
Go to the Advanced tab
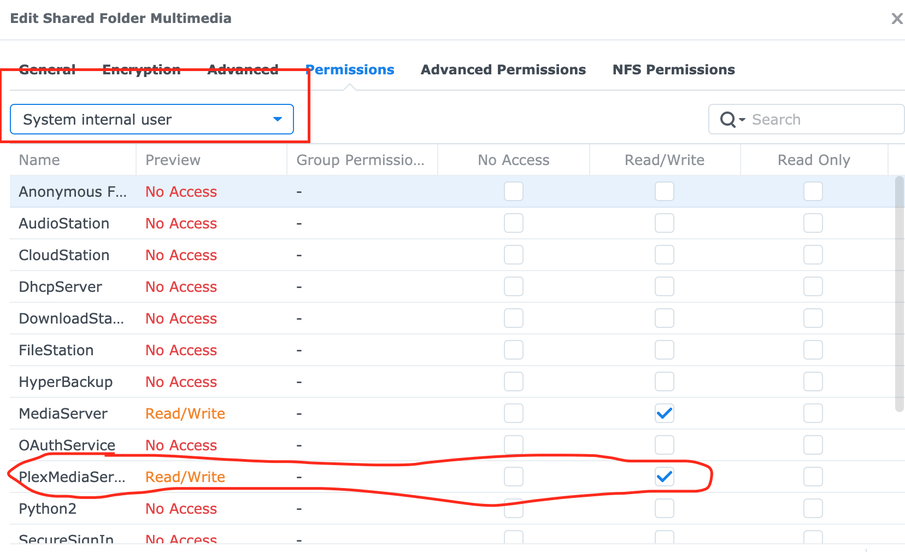click(x=243, y=70)
